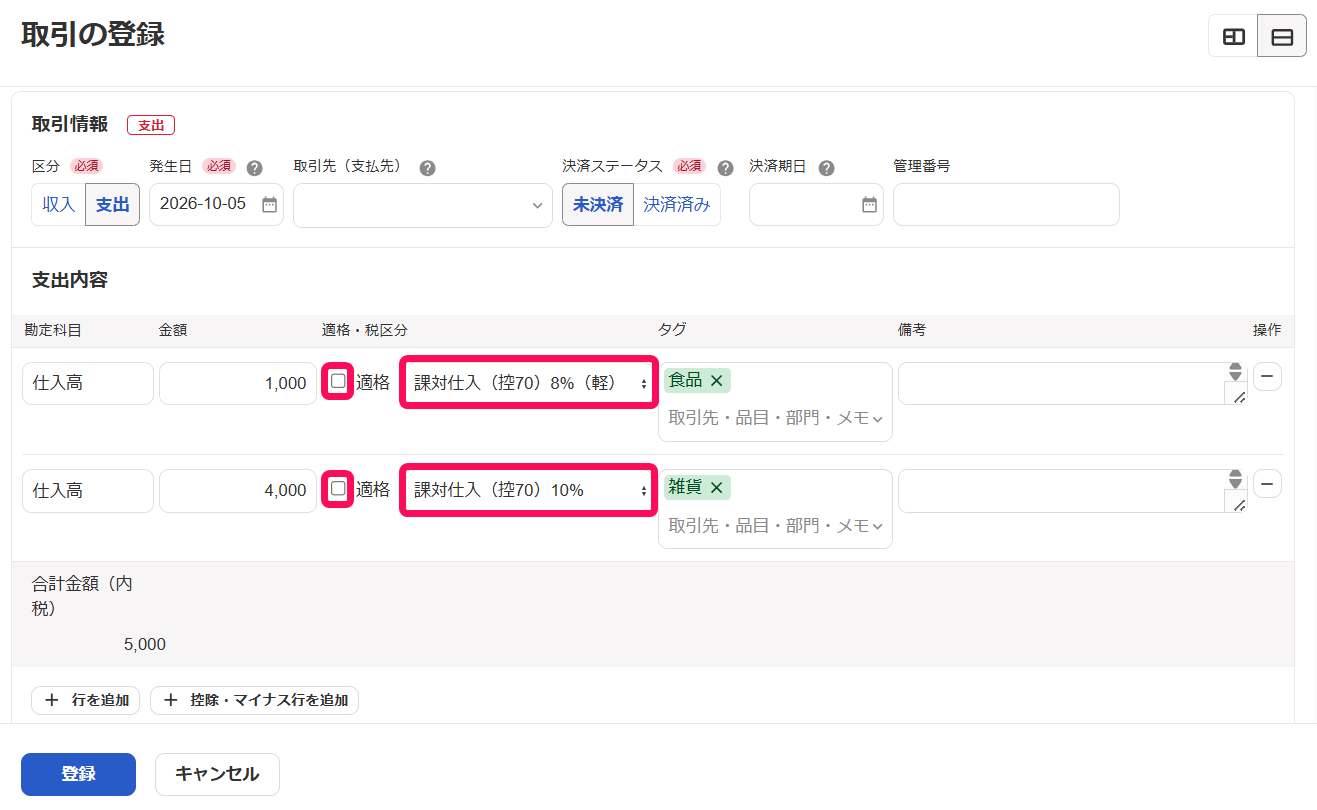
Task: Remove the 雑貨 tag
Action: point(716,488)
